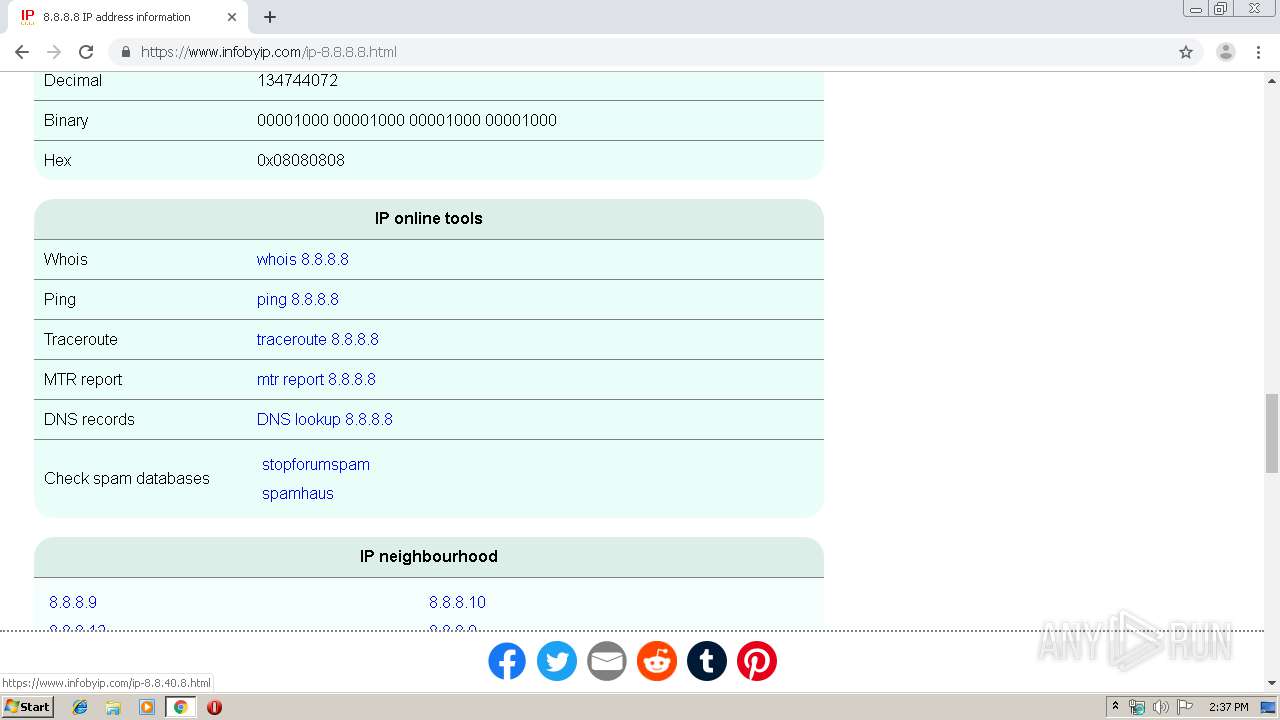View site security lock info
This screenshot has height=720, width=1280.
125,52
